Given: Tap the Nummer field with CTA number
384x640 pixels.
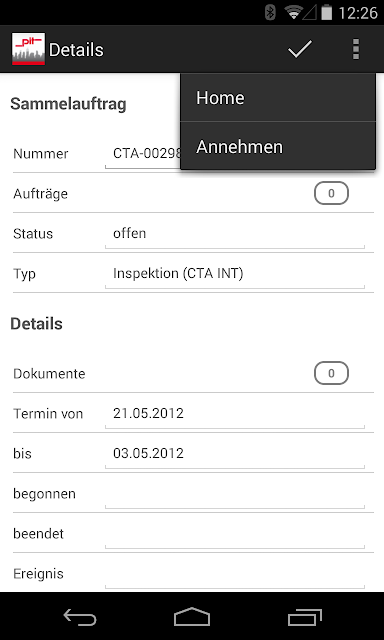Looking at the screenshot, I should click(142, 155).
